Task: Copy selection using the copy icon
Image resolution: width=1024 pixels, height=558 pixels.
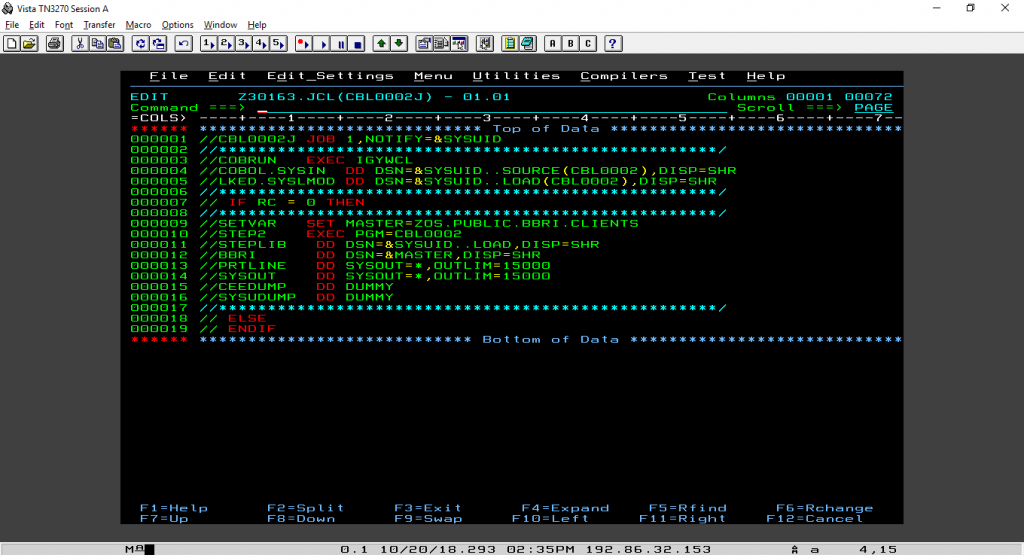Action: coord(97,44)
